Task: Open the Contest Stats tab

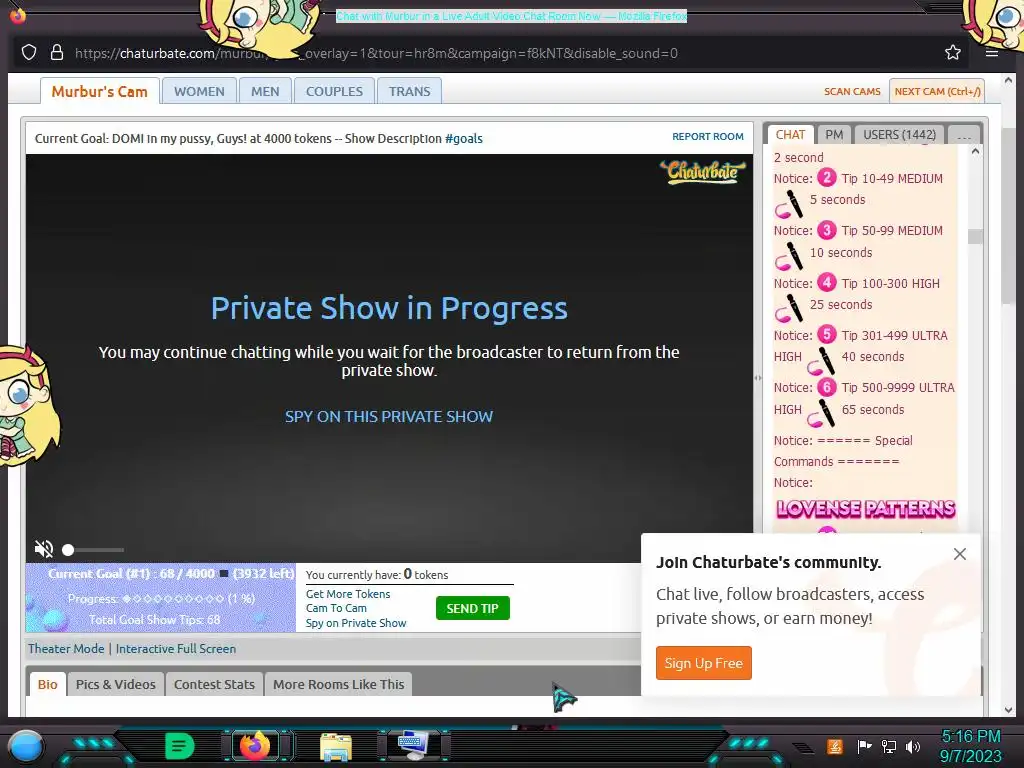Action: 214,684
